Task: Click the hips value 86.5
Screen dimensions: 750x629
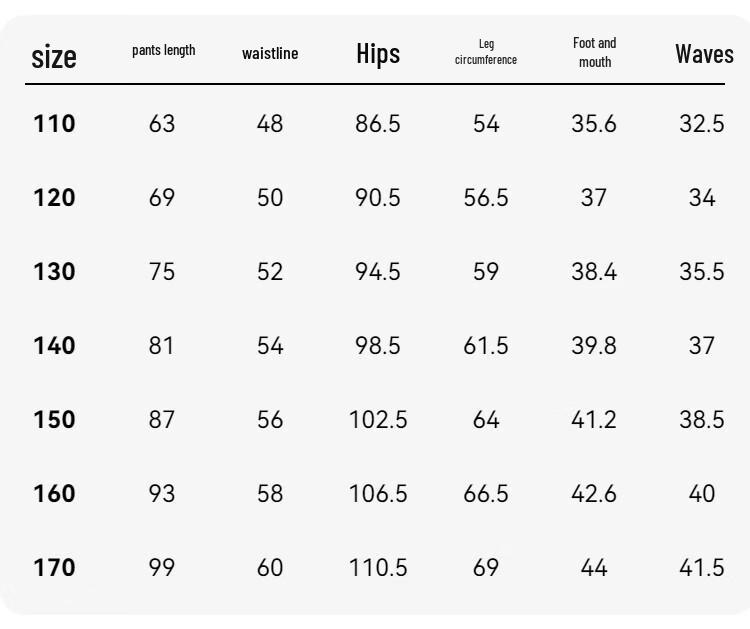Action: click(x=378, y=124)
